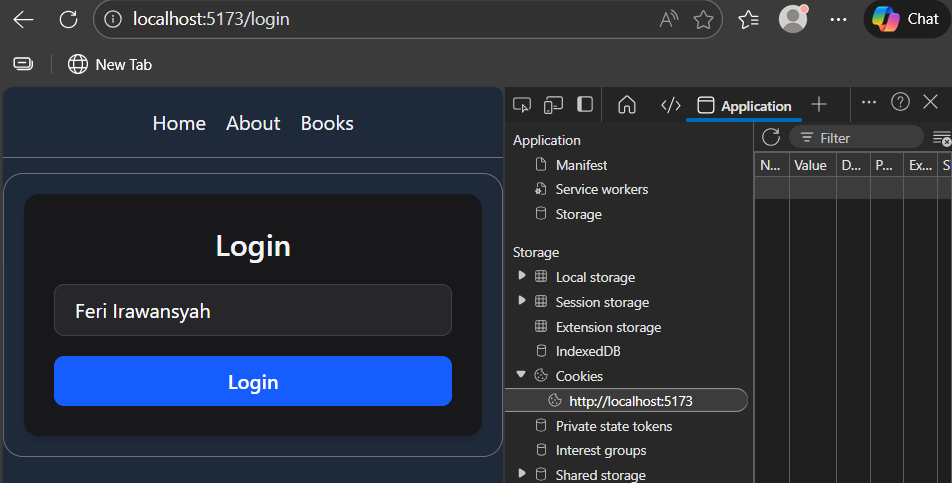
Task: Click the username field with Feri Irawansyah
Action: (253, 311)
